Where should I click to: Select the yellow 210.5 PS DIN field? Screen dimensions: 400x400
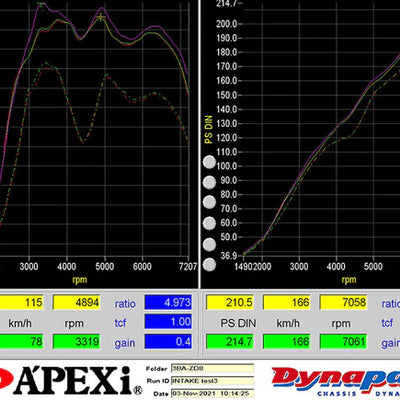[x=230, y=302]
